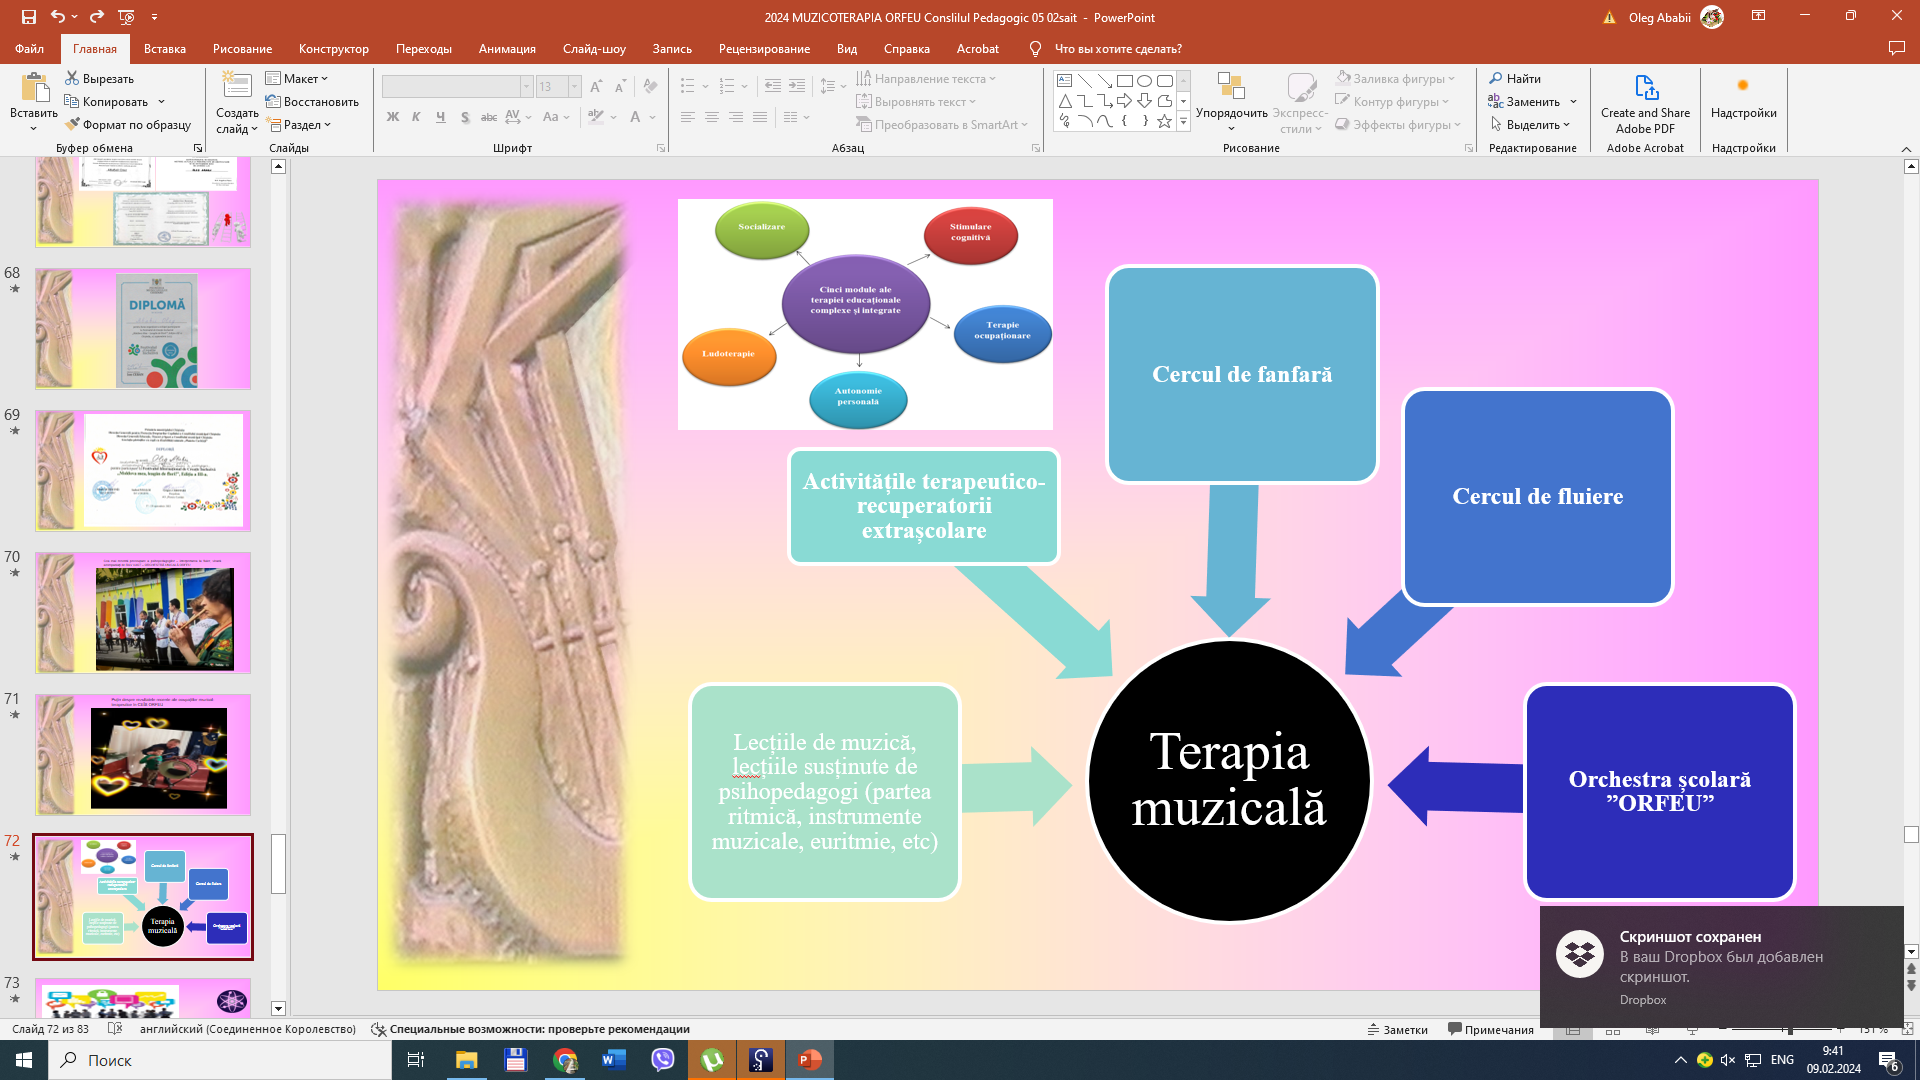
Task: Open Упорядочить arrange options
Action: (x=1231, y=102)
